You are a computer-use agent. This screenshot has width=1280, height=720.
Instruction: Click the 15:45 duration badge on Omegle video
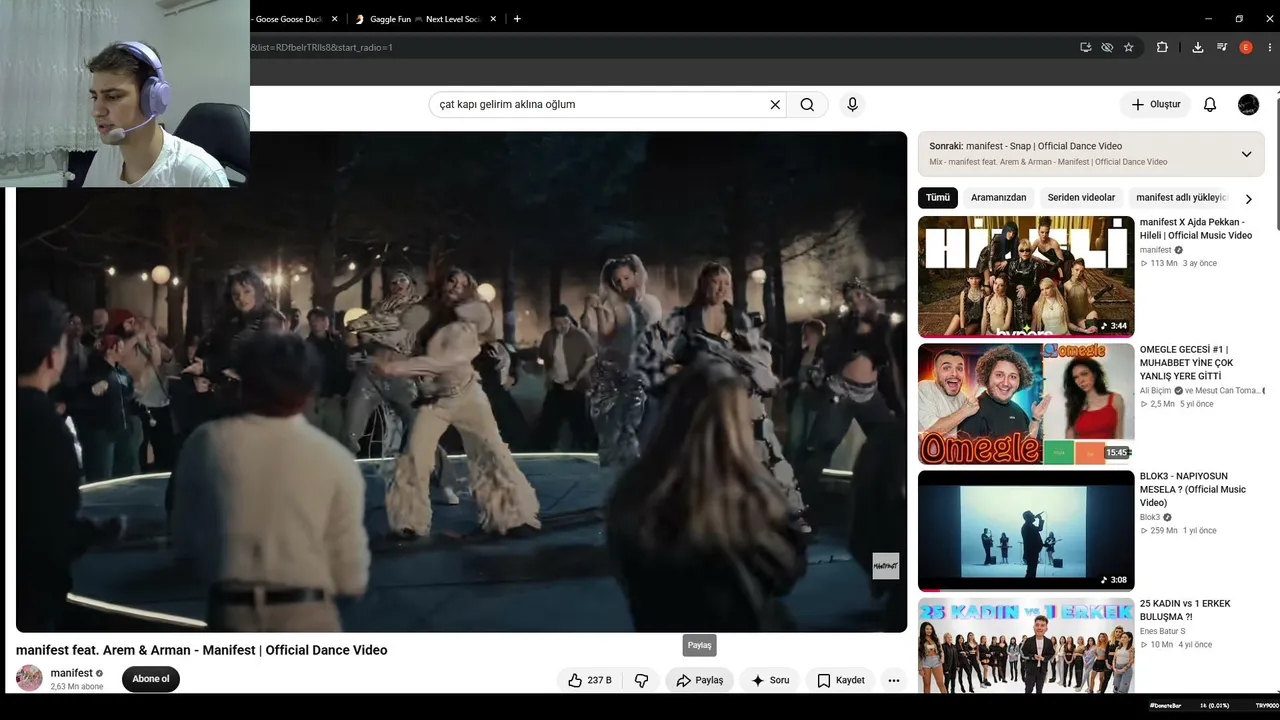pos(1116,453)
